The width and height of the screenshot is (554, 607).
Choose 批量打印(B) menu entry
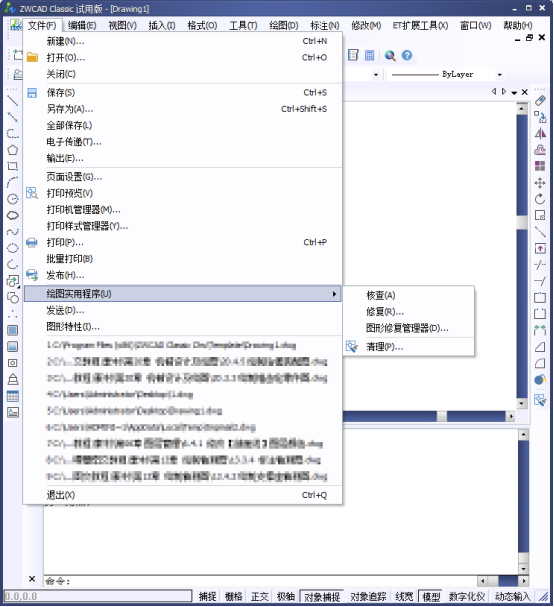coord(183,259)
